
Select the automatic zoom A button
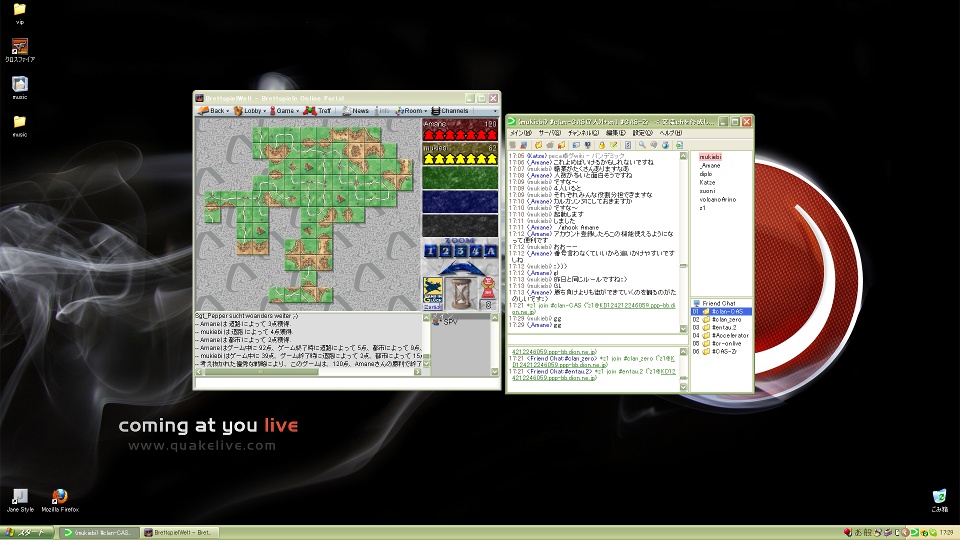[x=490, y=251]
